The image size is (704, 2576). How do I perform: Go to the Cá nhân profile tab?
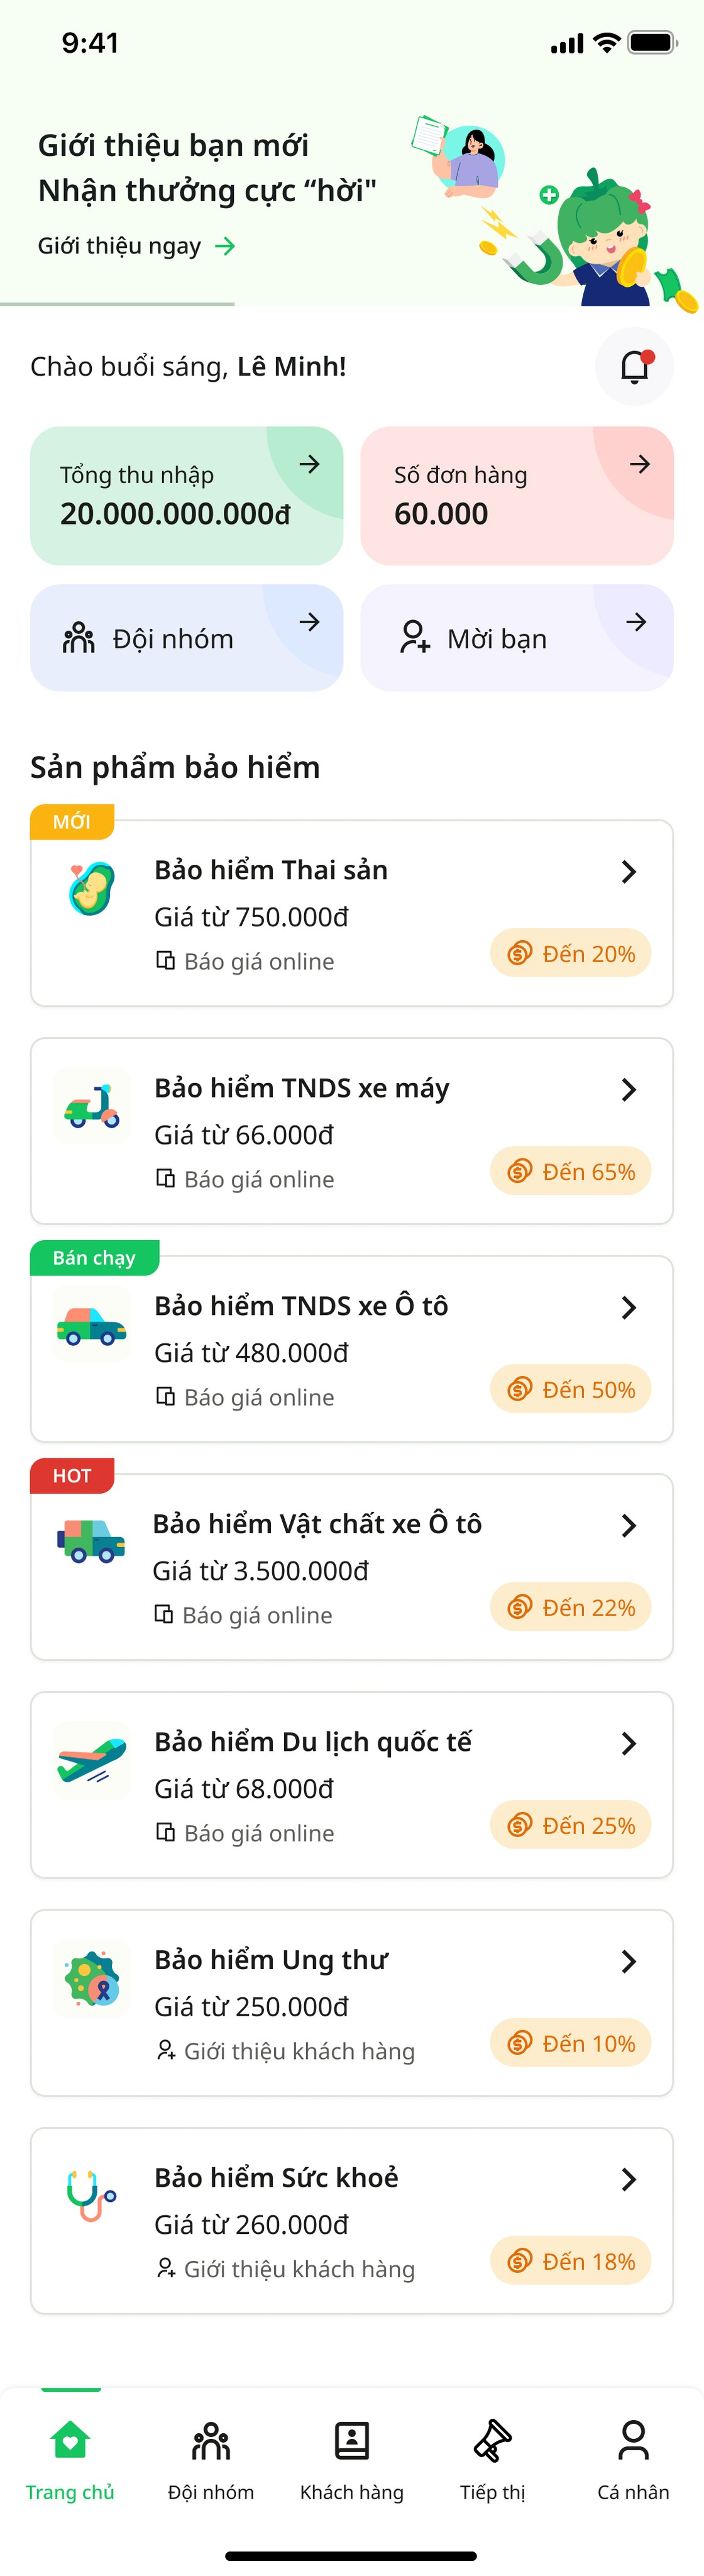click(x=633, y=2461)
